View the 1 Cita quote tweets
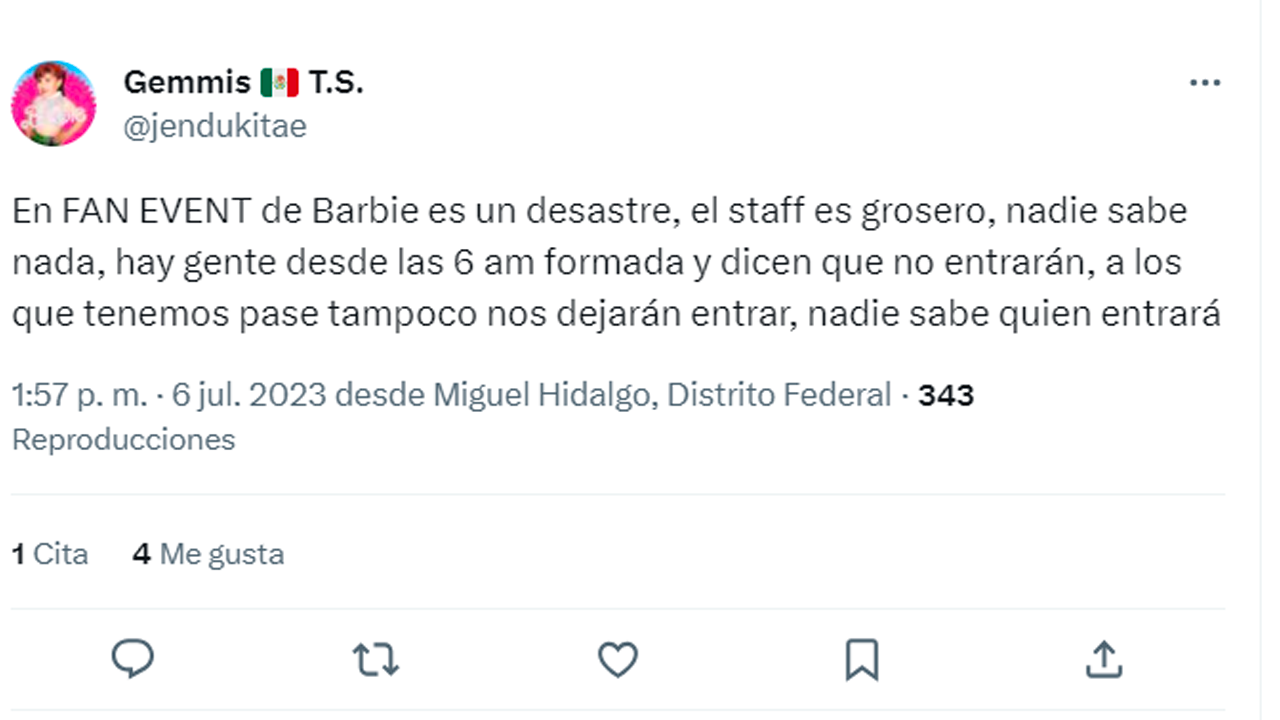Screen dimensions: 1280x720 (50, 553)
